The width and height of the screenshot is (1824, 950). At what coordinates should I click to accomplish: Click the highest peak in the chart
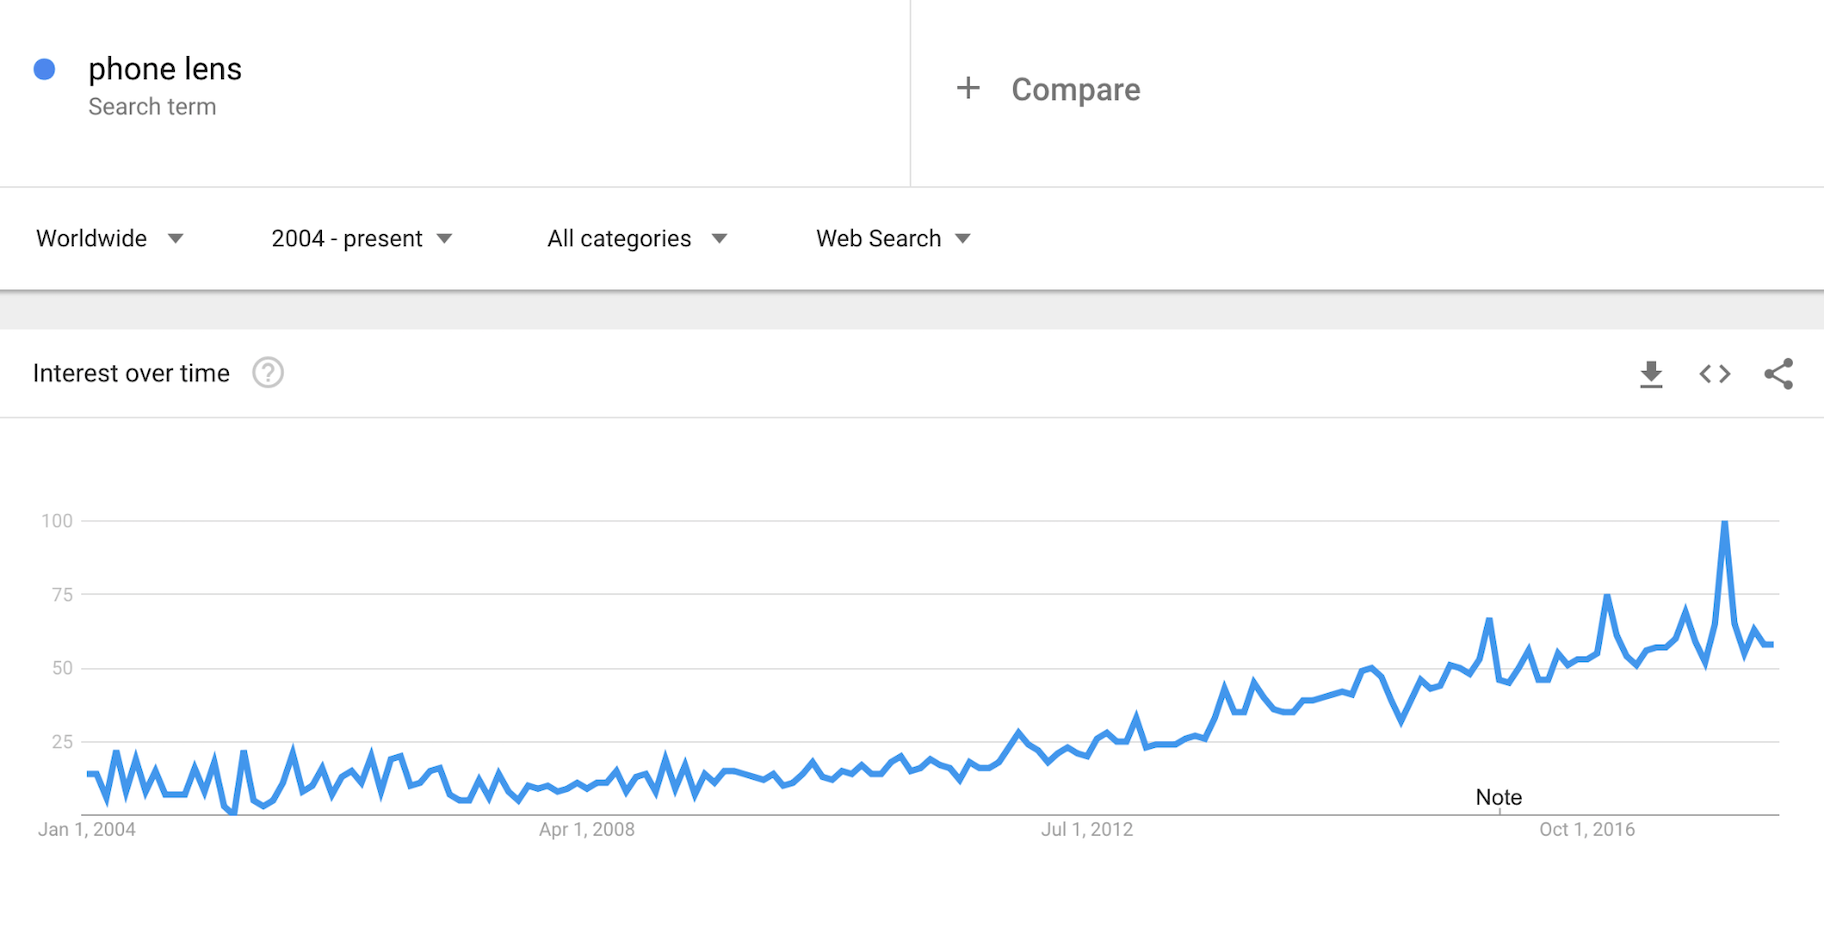[1725, 523]
